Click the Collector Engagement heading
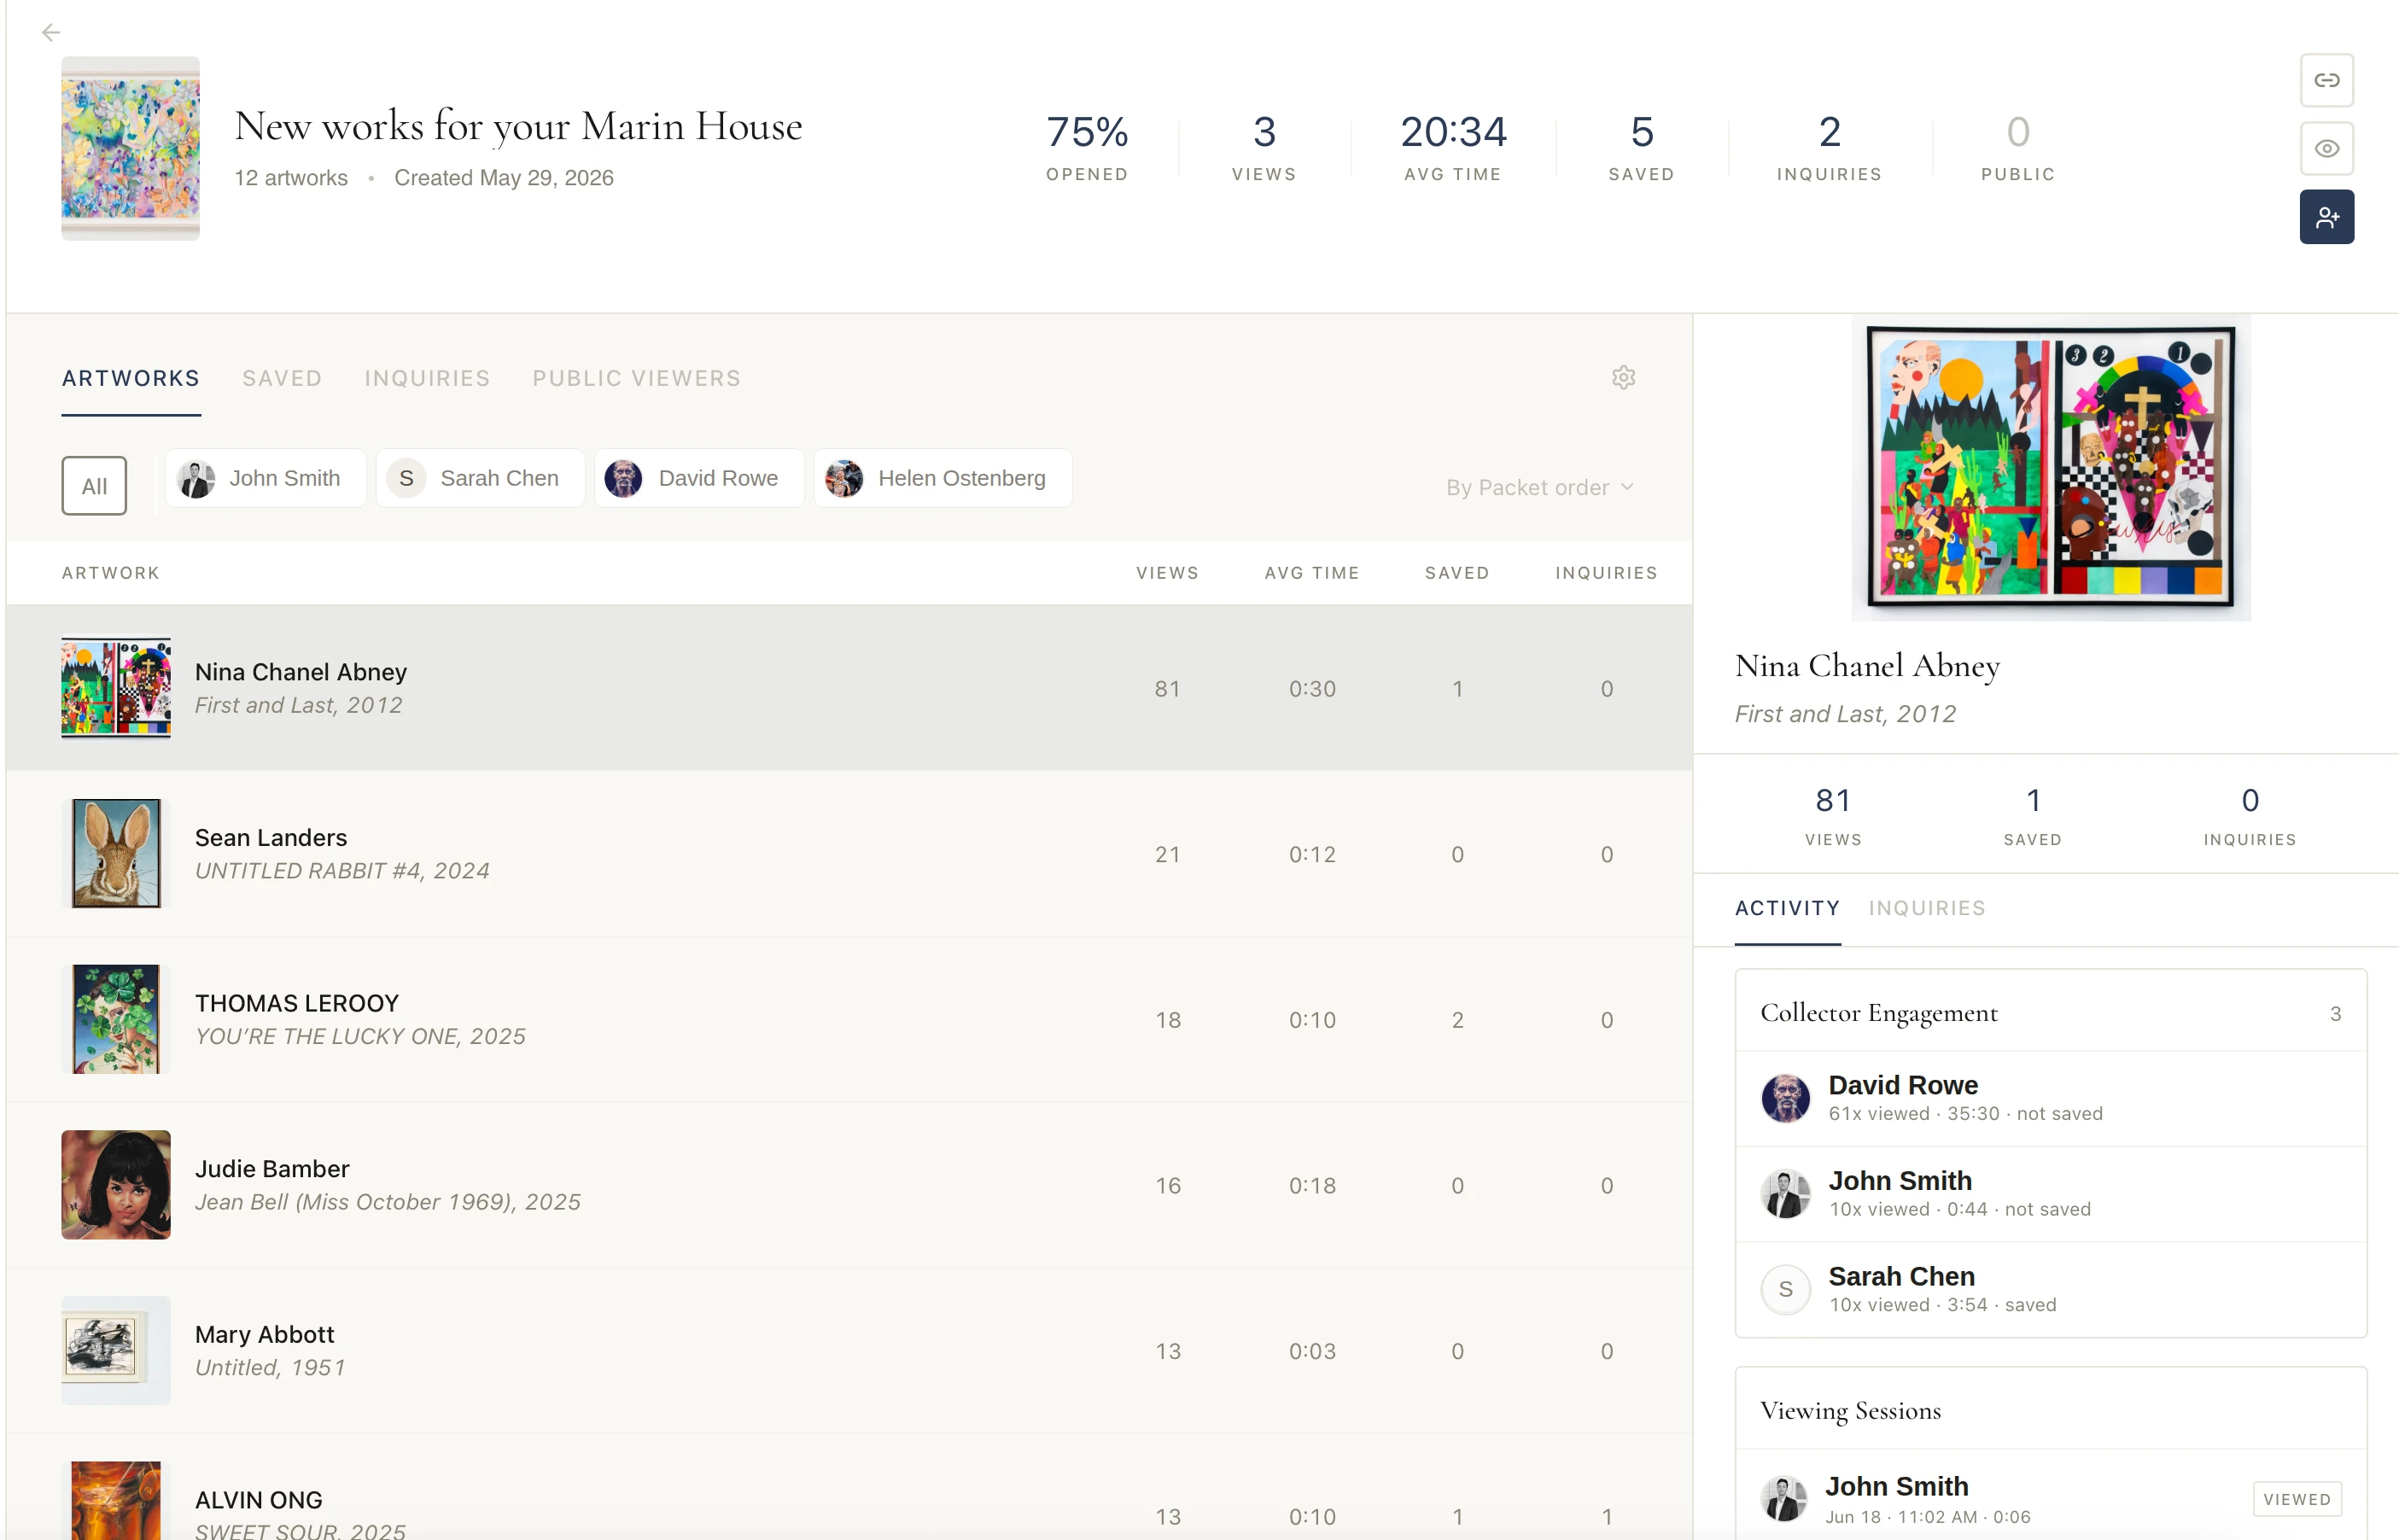 point(1878,1013)
